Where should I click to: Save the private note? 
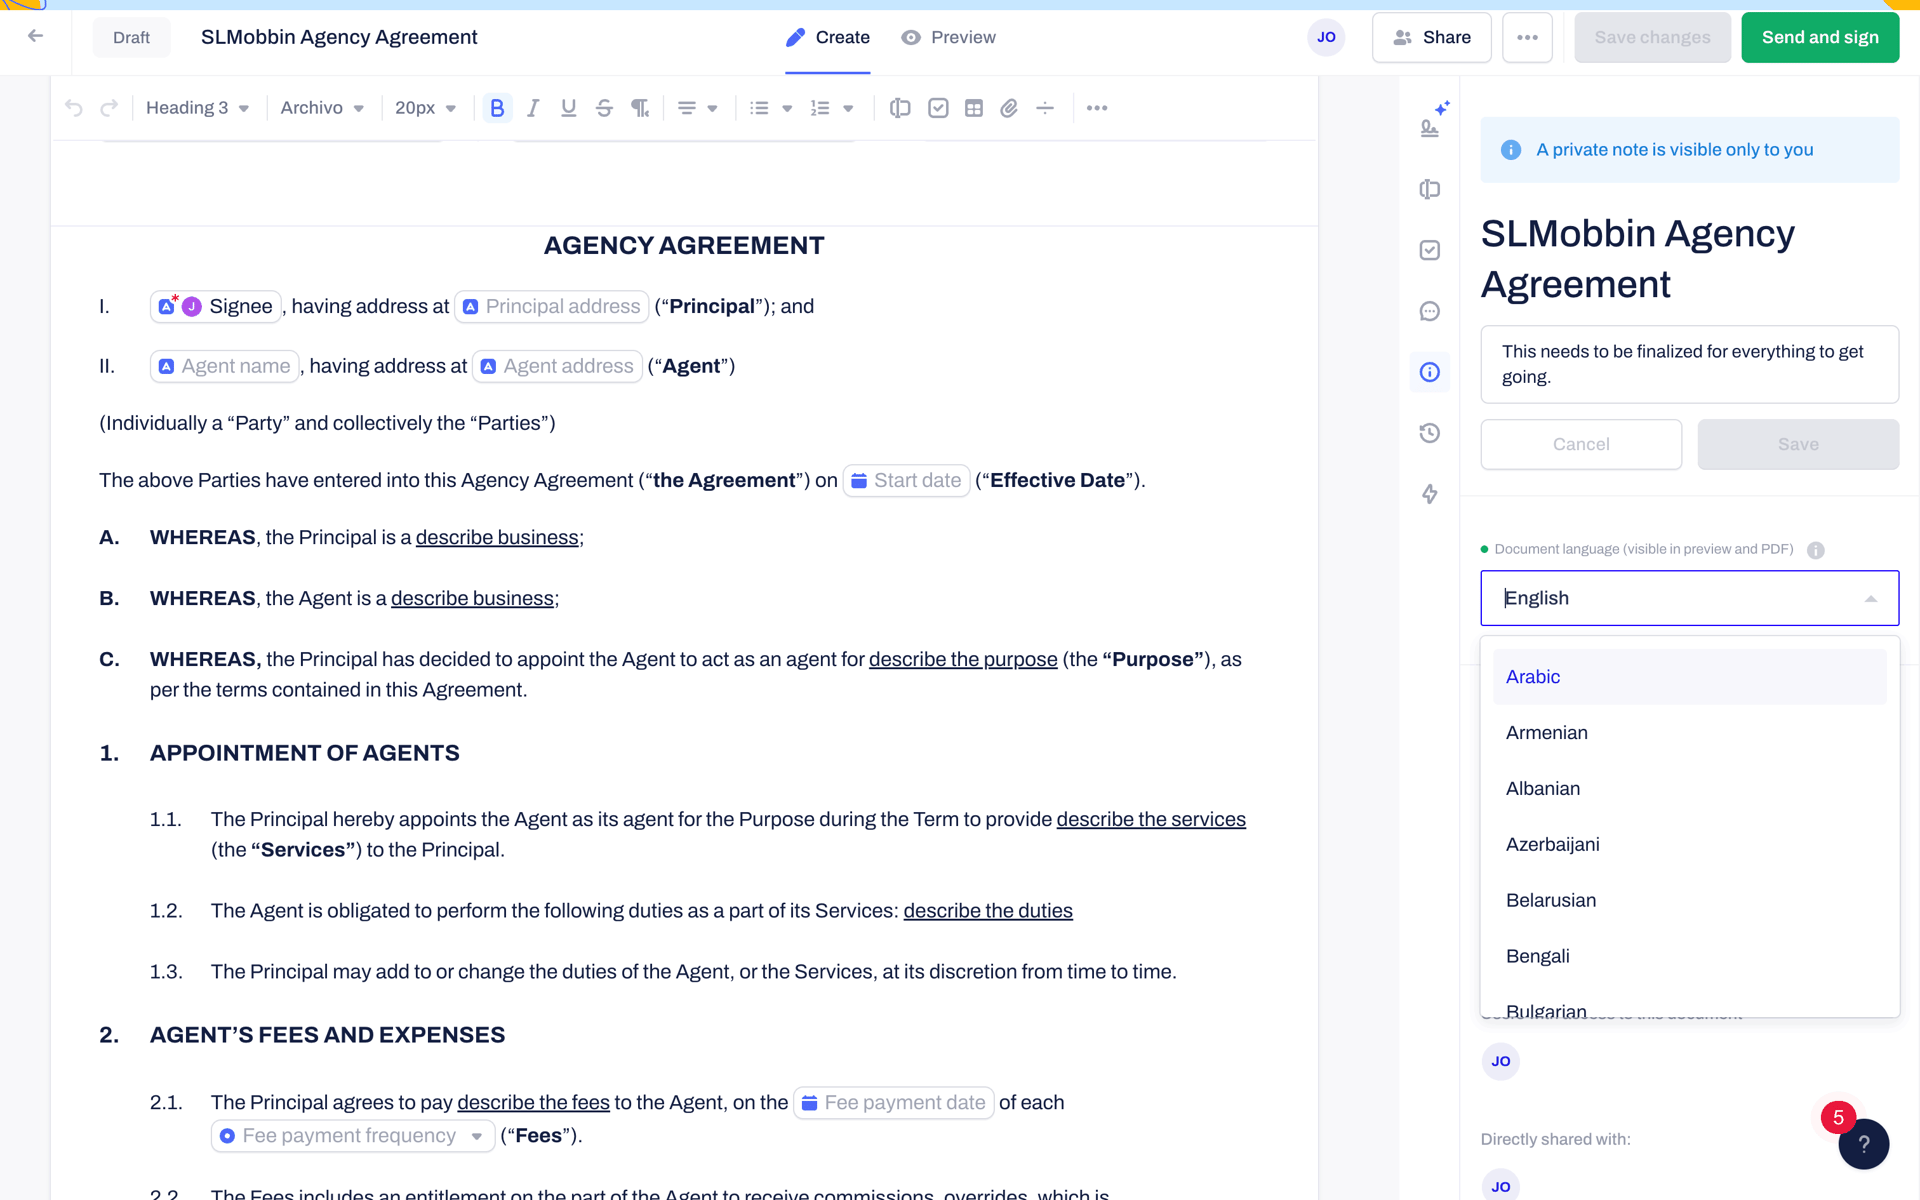click(1798, 444)
